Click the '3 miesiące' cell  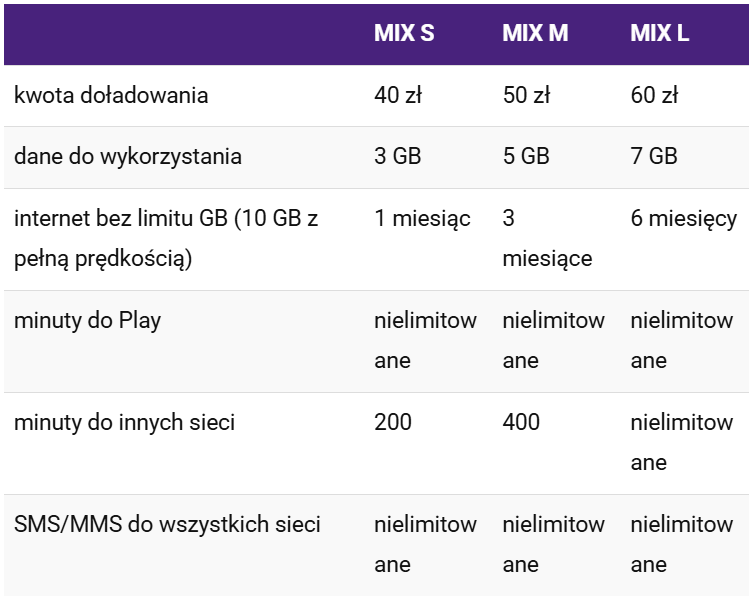pyautogui.click(x=547, y=238)
